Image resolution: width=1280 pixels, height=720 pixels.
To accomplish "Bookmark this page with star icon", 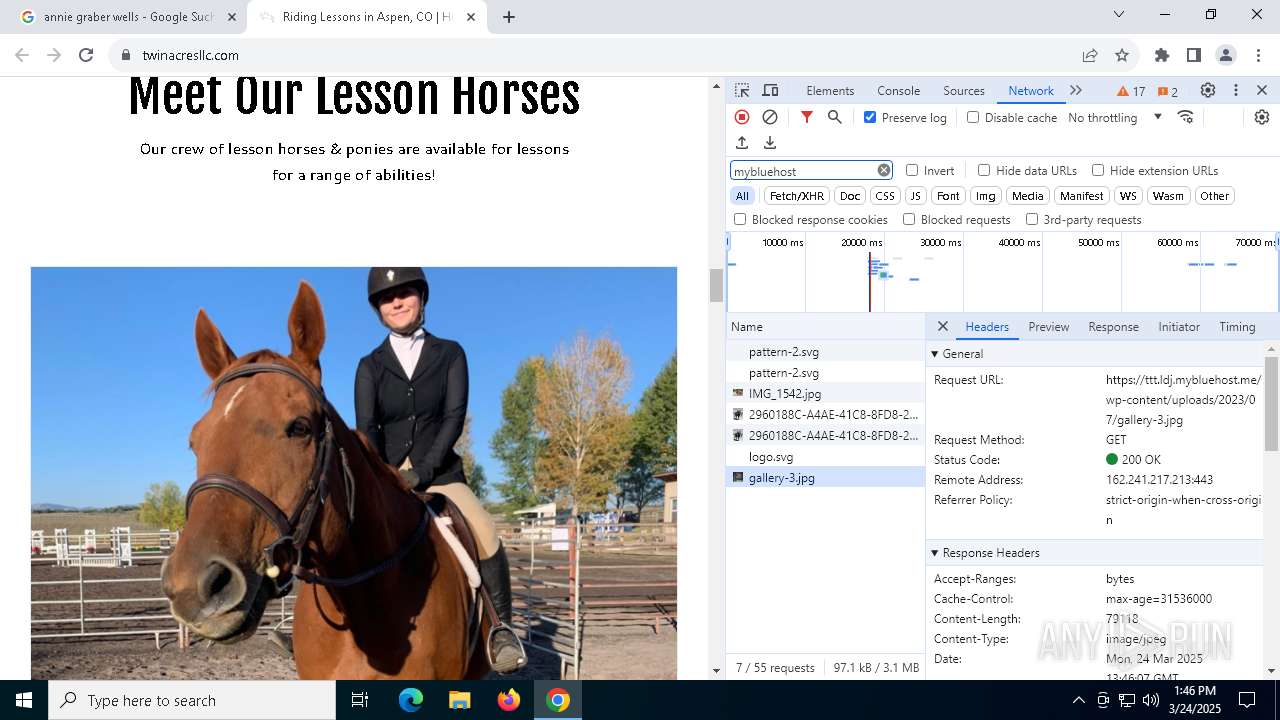I will (1122, 55).
